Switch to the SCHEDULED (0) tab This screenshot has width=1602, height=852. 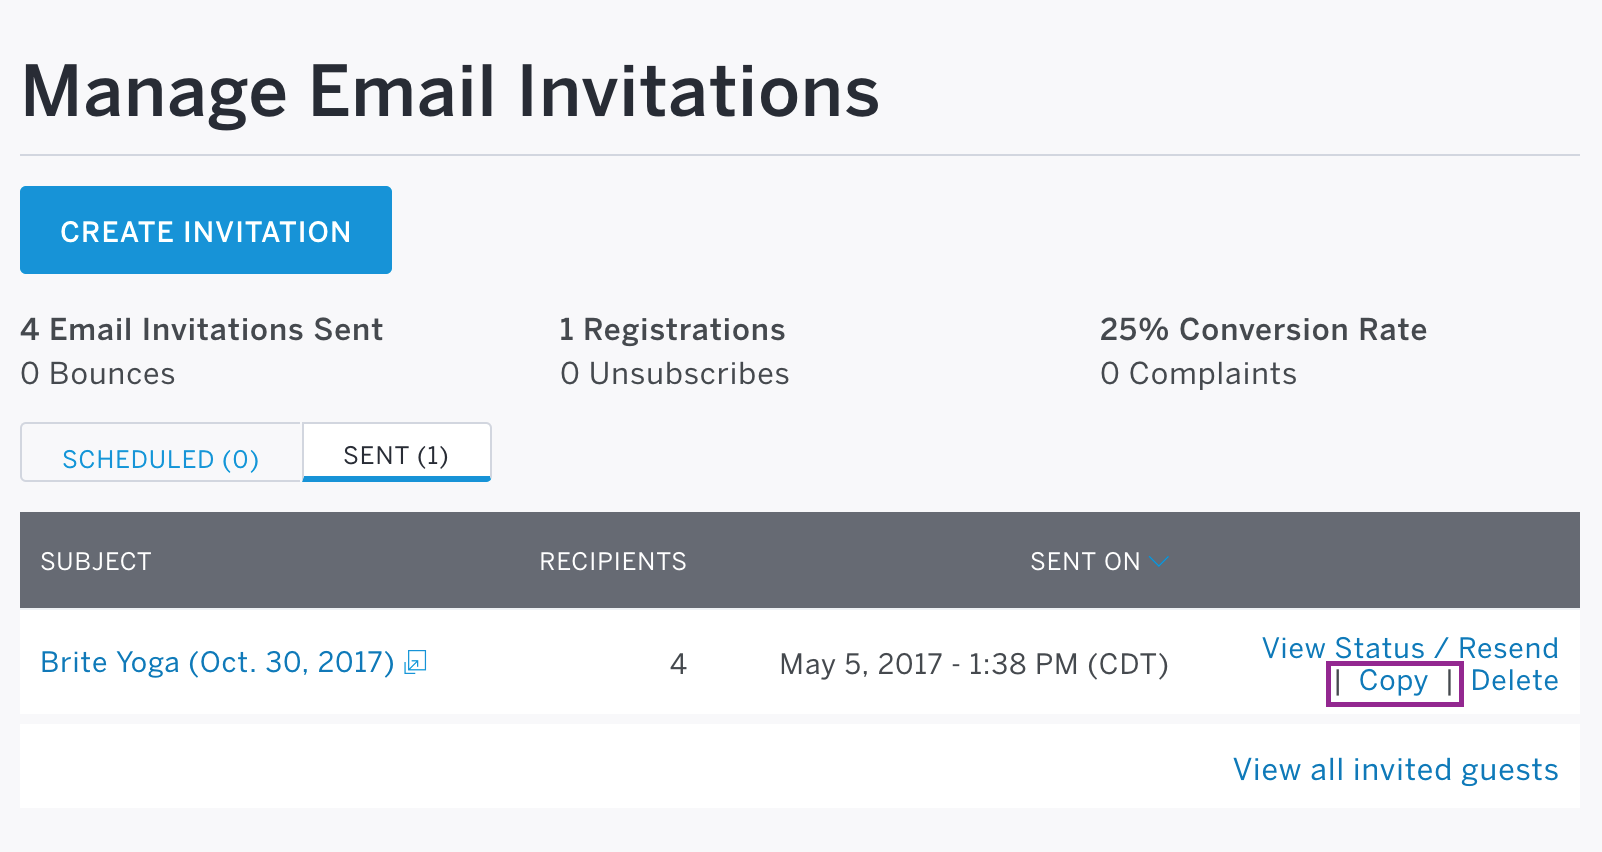[161, 453]
